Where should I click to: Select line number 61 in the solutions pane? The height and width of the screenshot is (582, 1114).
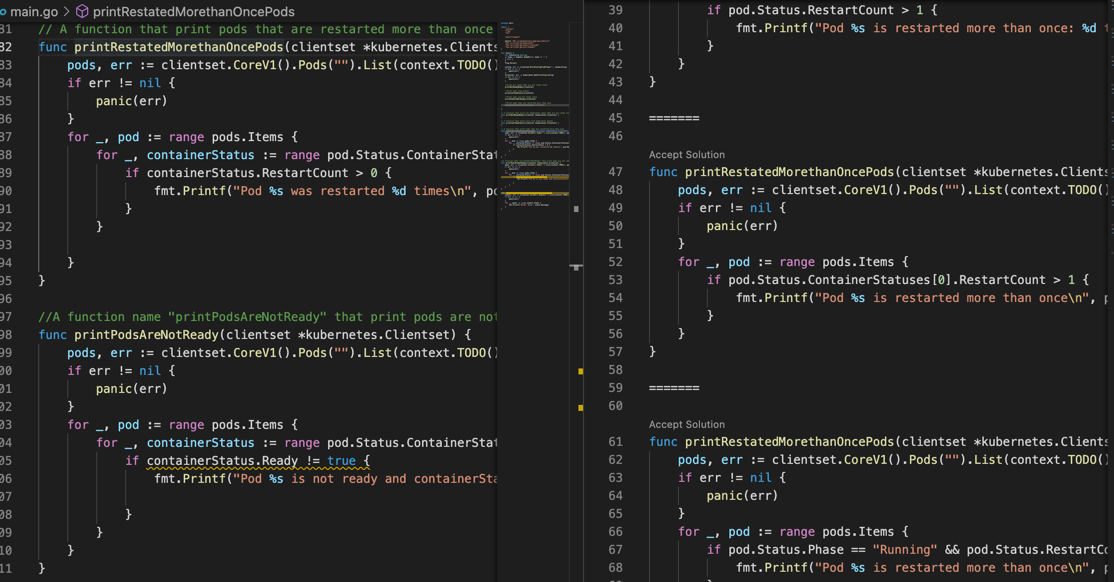coord(615,442)
